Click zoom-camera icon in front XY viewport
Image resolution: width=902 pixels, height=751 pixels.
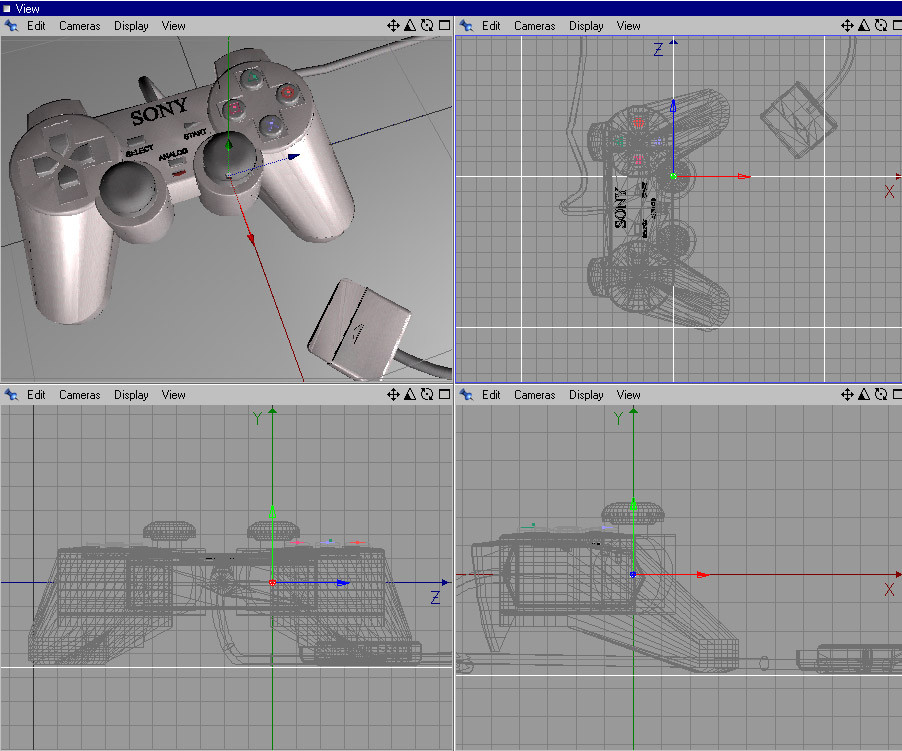pos(864,394)
